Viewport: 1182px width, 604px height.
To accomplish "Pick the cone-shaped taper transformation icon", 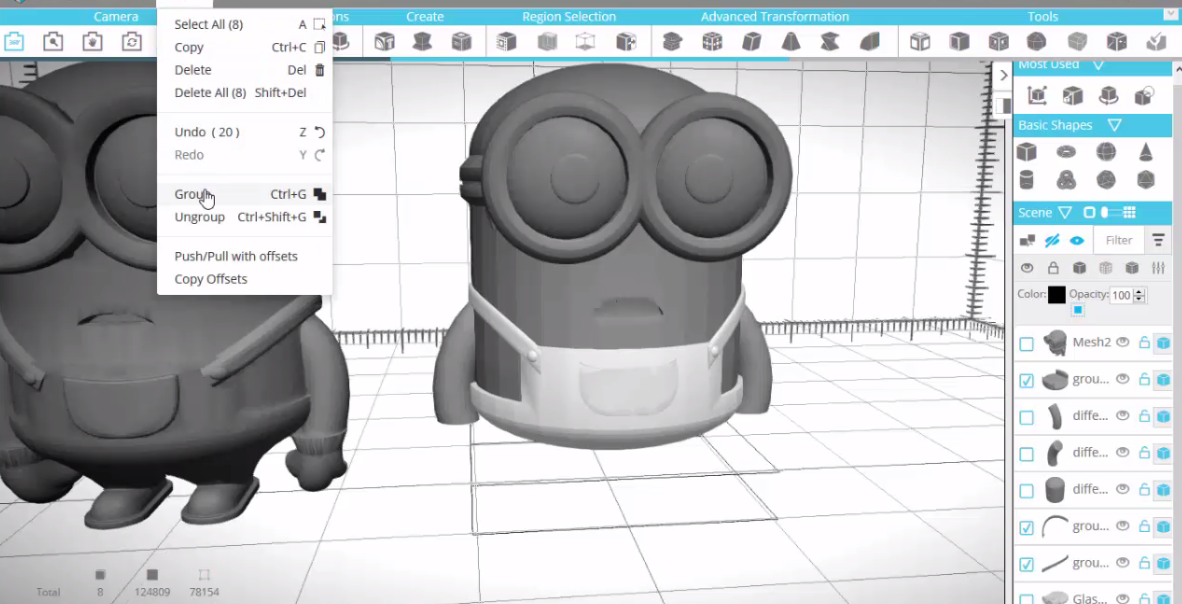I will point(791,41).
